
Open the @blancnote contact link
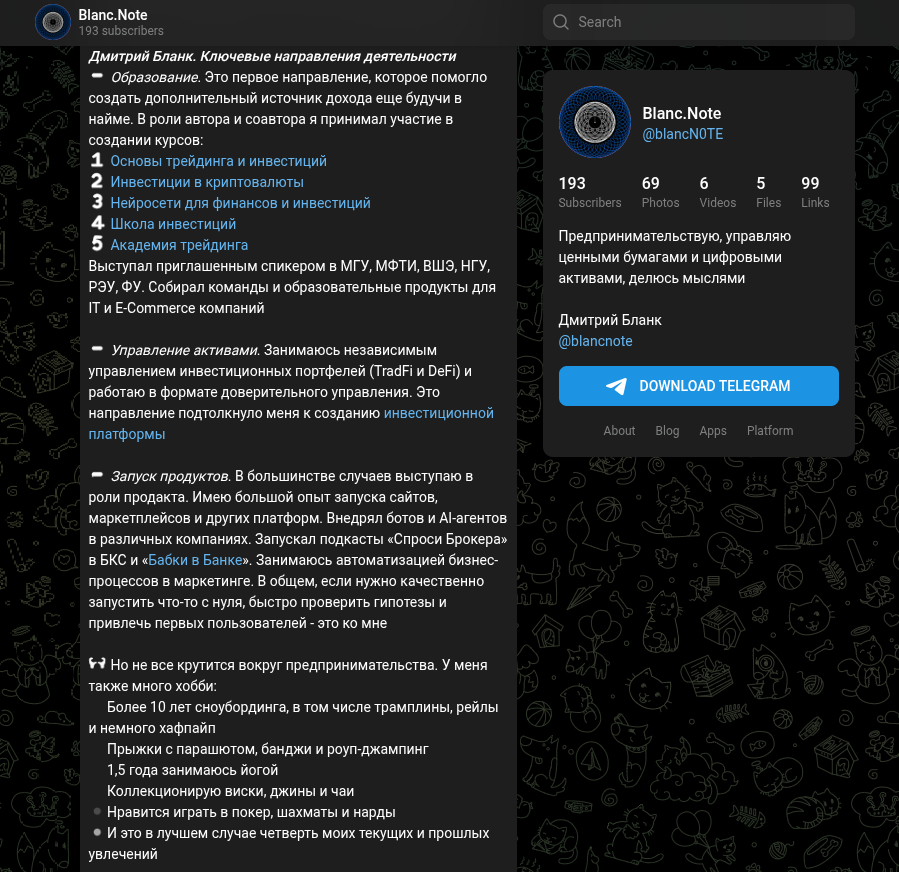point(595,341)
